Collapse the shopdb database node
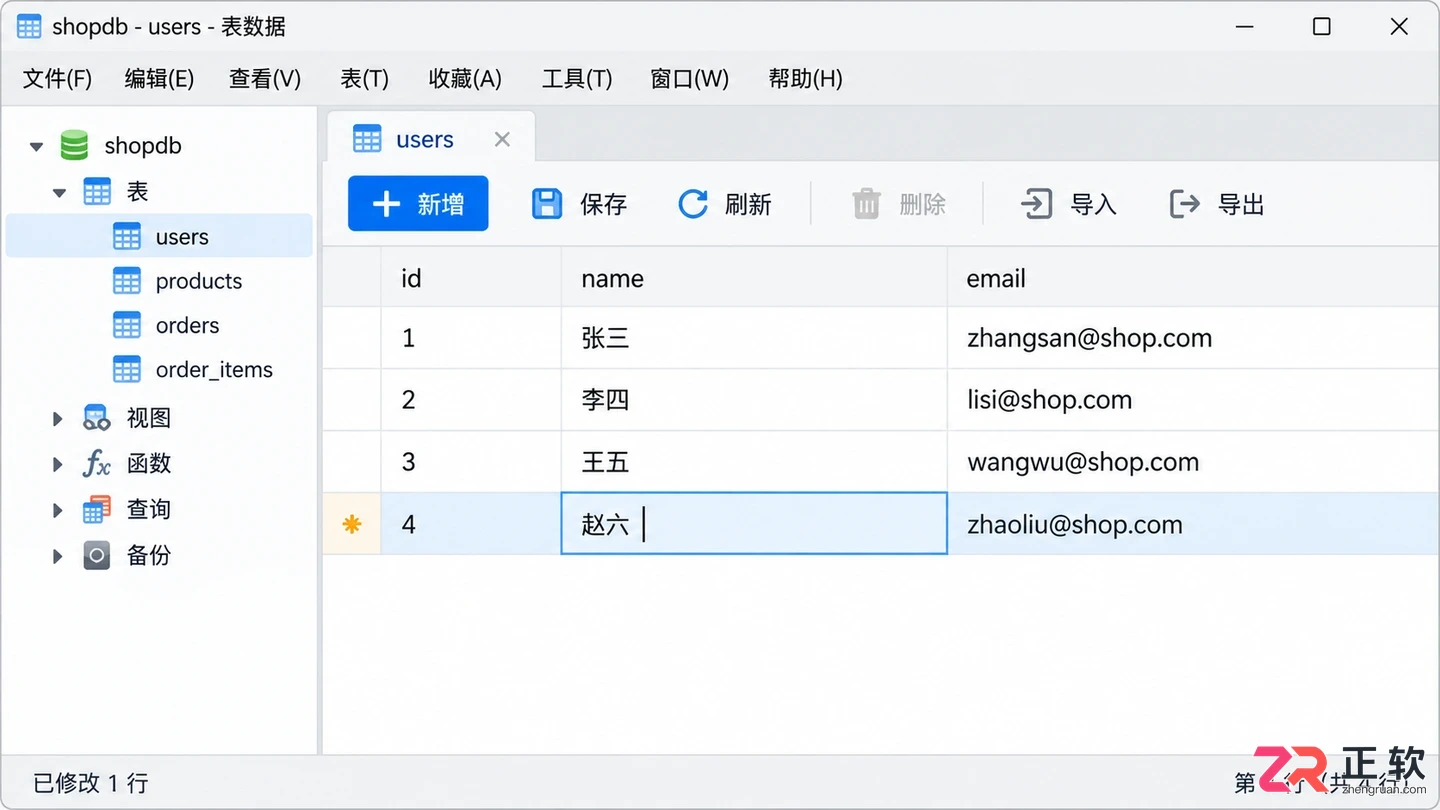 [36, 146]
